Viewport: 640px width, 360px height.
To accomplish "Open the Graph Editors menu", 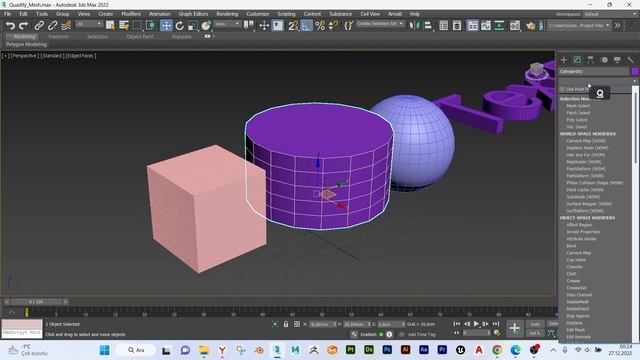I will [x=193, y=14].
